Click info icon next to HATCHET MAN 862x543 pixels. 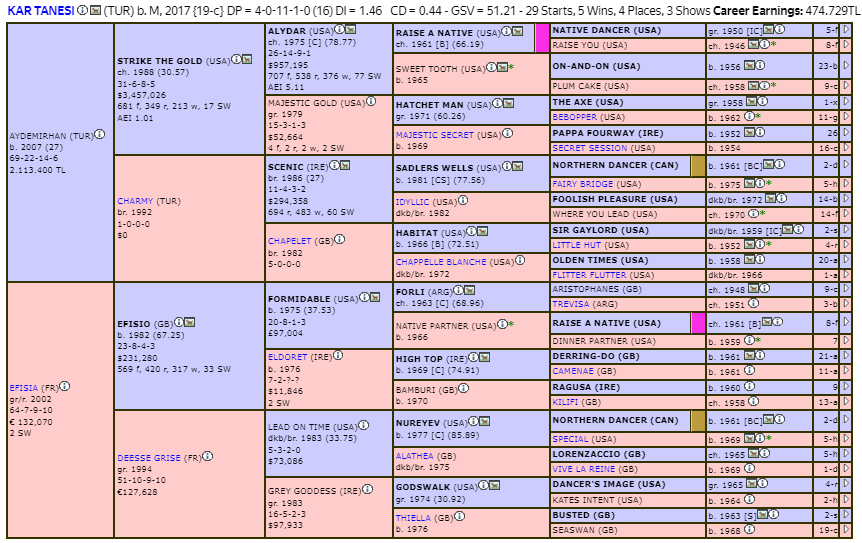pos(498,103)
